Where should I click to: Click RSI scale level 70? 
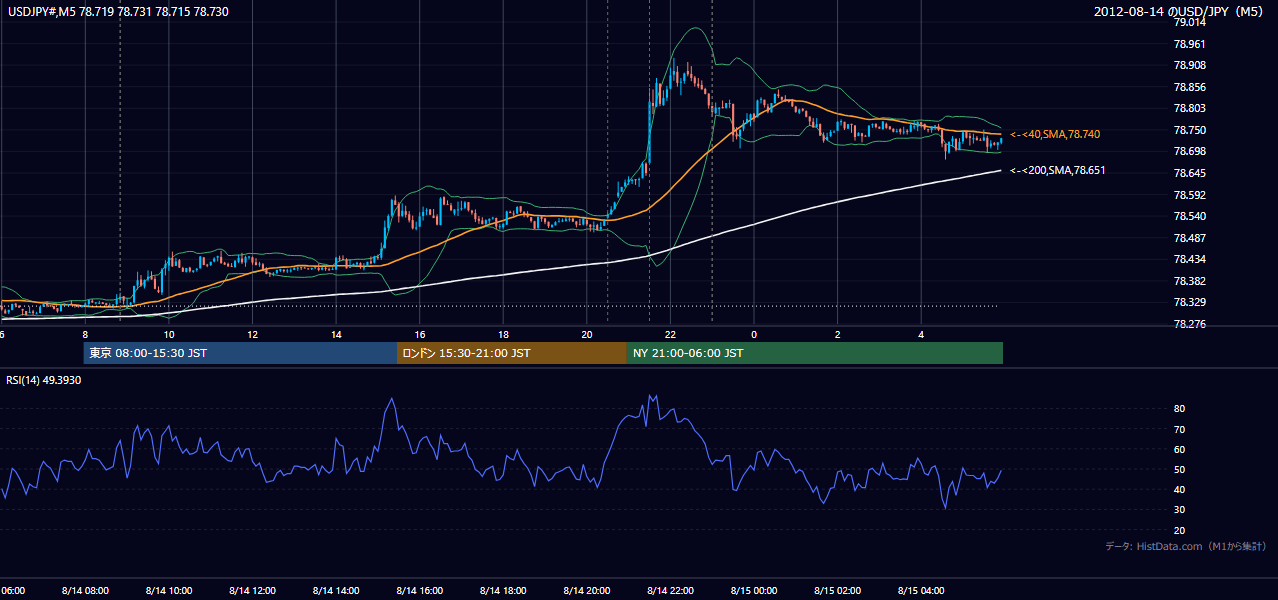[x=1180, y=429]
